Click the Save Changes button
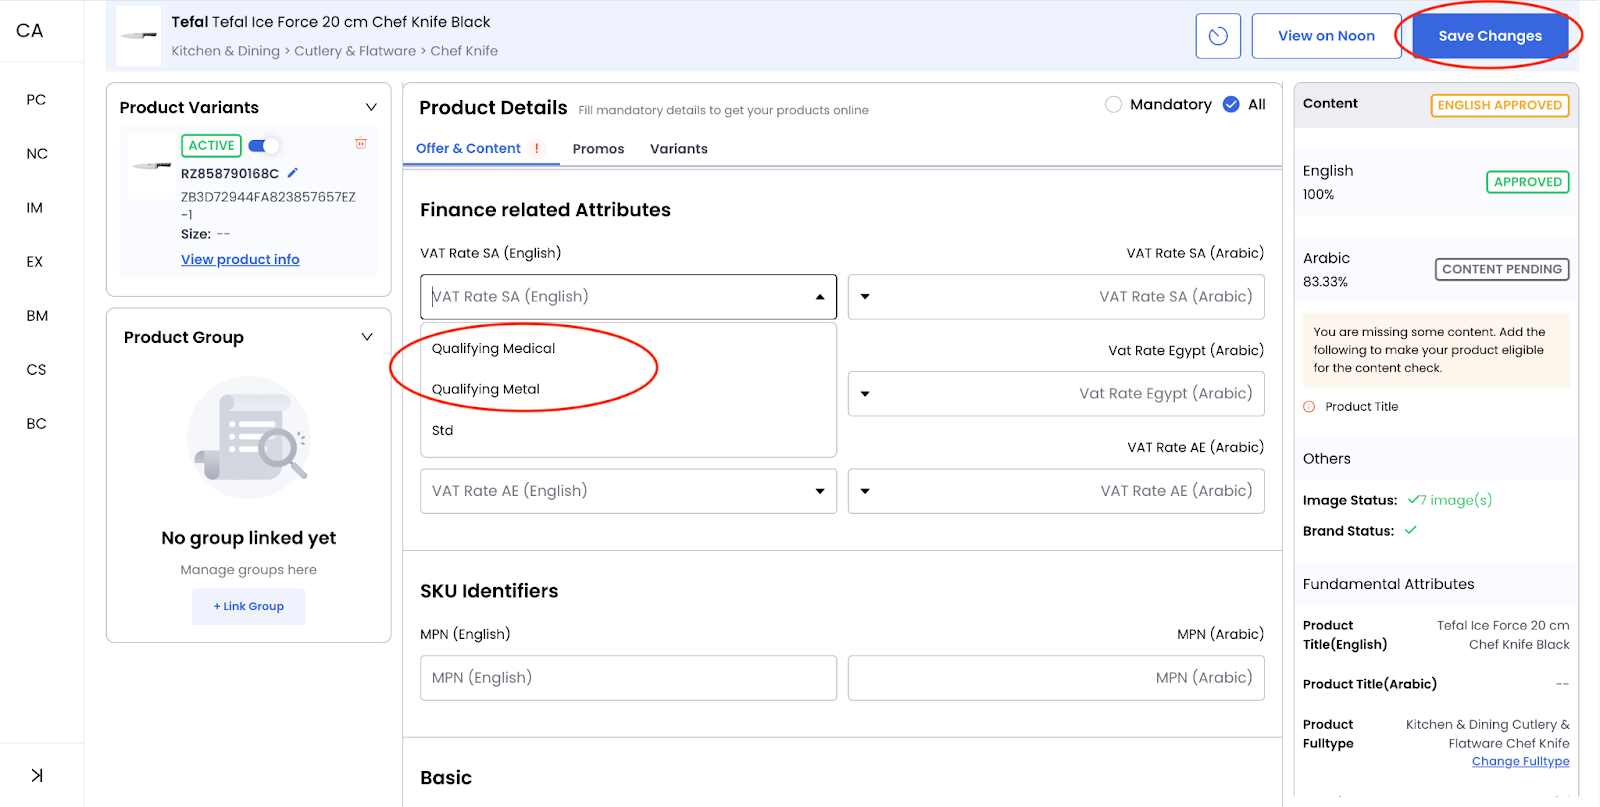Screen dimensions: 1600x807 (x=1490, y=36)
